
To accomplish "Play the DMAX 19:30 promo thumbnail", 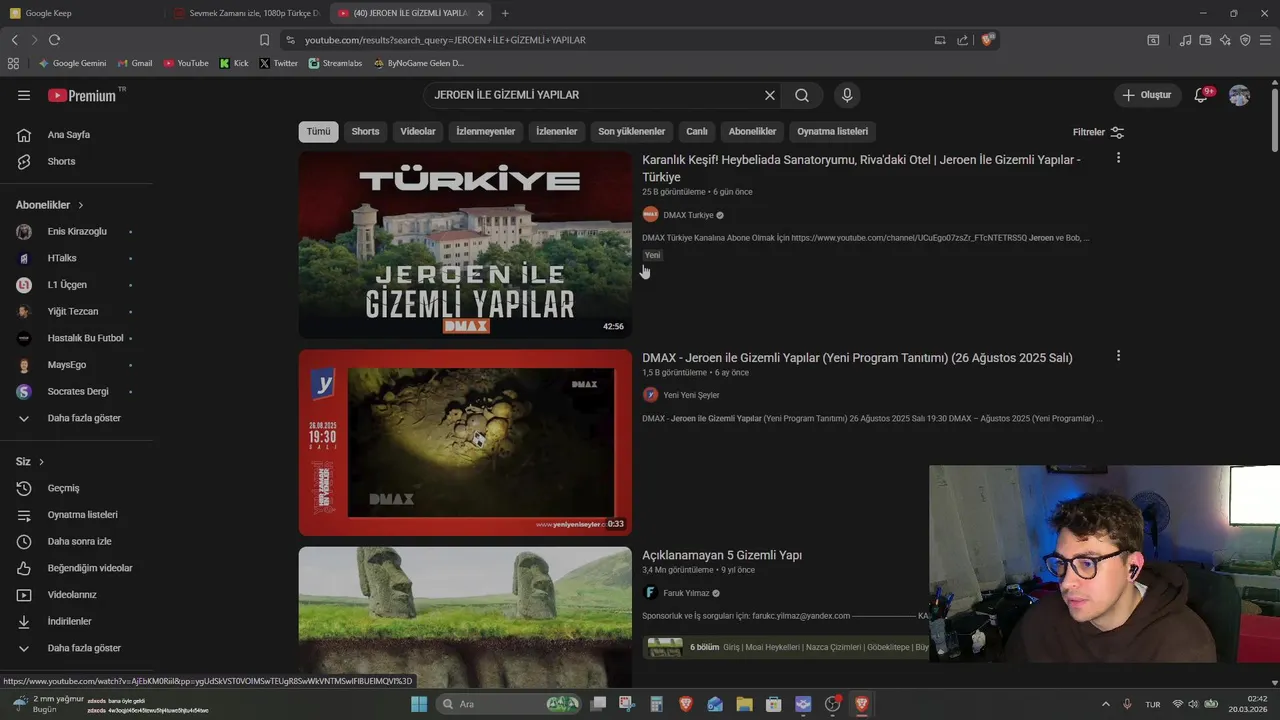I will [x=465, y=442].
